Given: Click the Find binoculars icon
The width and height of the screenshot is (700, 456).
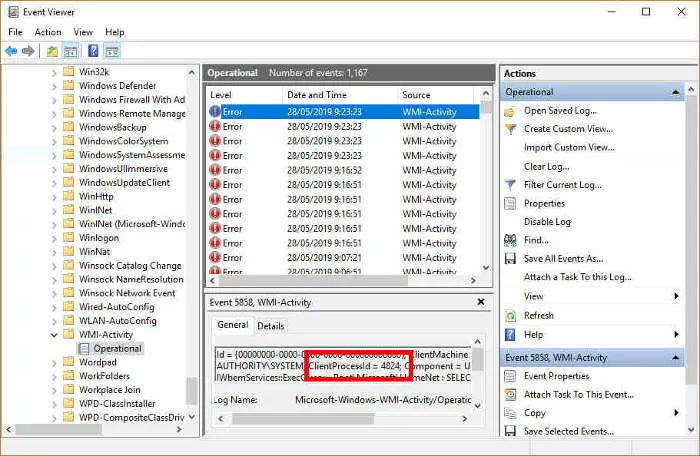Looking at the screenshot, I should (x=510, y=240).
